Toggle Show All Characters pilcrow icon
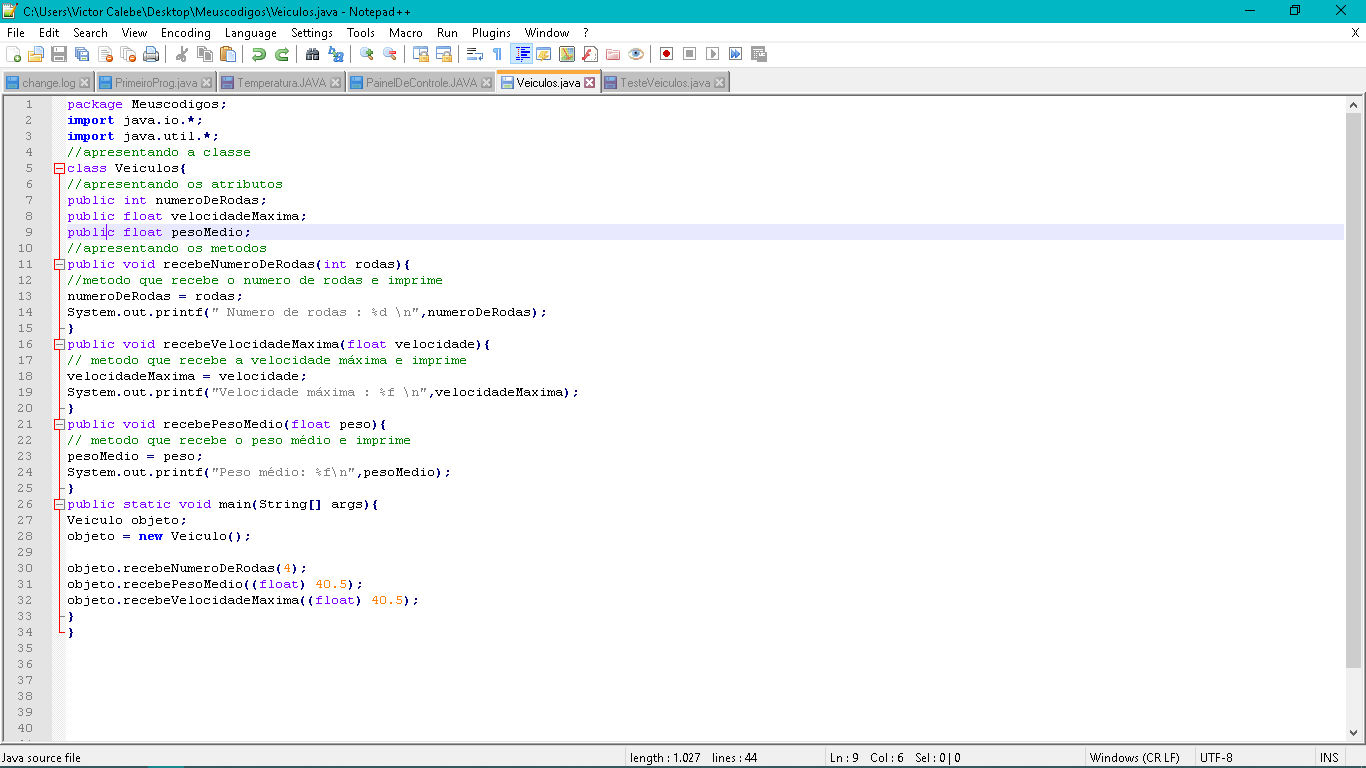The height and width of the screenshot is (768, 1366). coord(497,54)
